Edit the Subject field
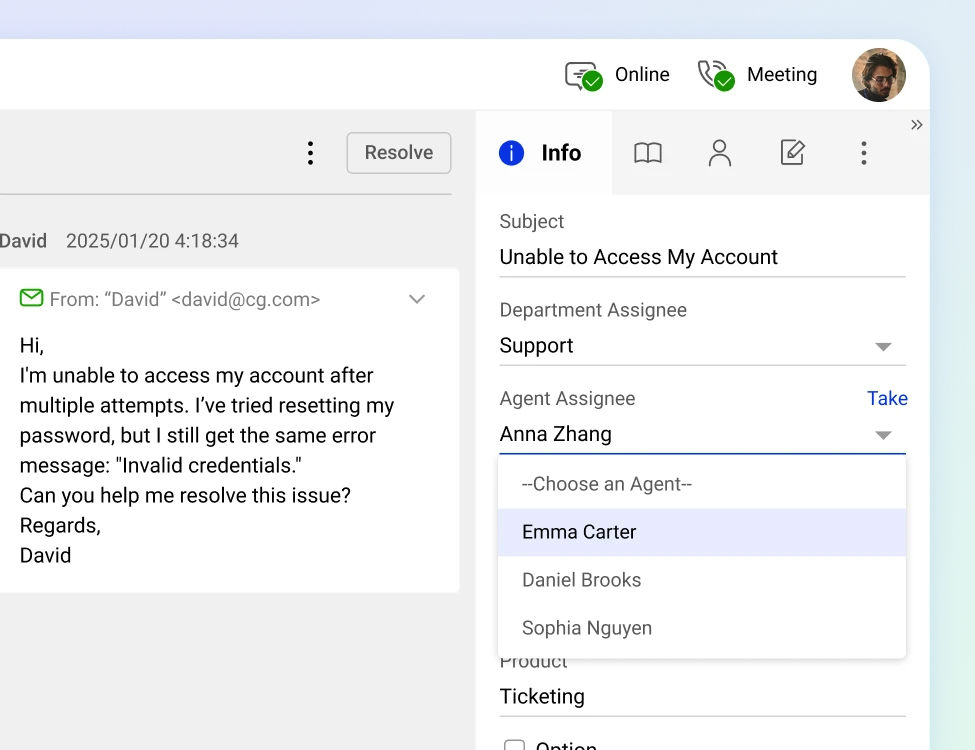Screen dimensions: 975x750 click(x=702, y=257)
